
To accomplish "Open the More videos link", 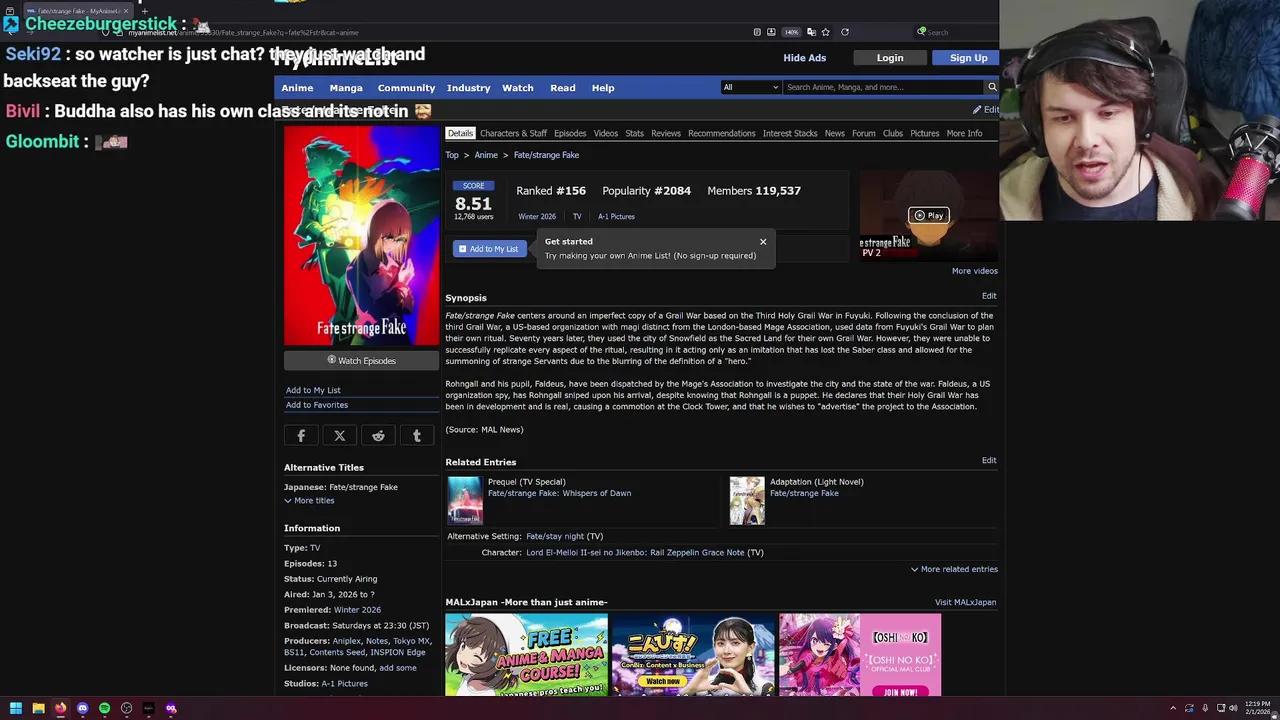I will coord(974,271).
